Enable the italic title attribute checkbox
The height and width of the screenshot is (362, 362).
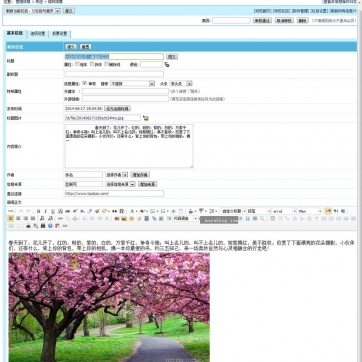point(92,64)
